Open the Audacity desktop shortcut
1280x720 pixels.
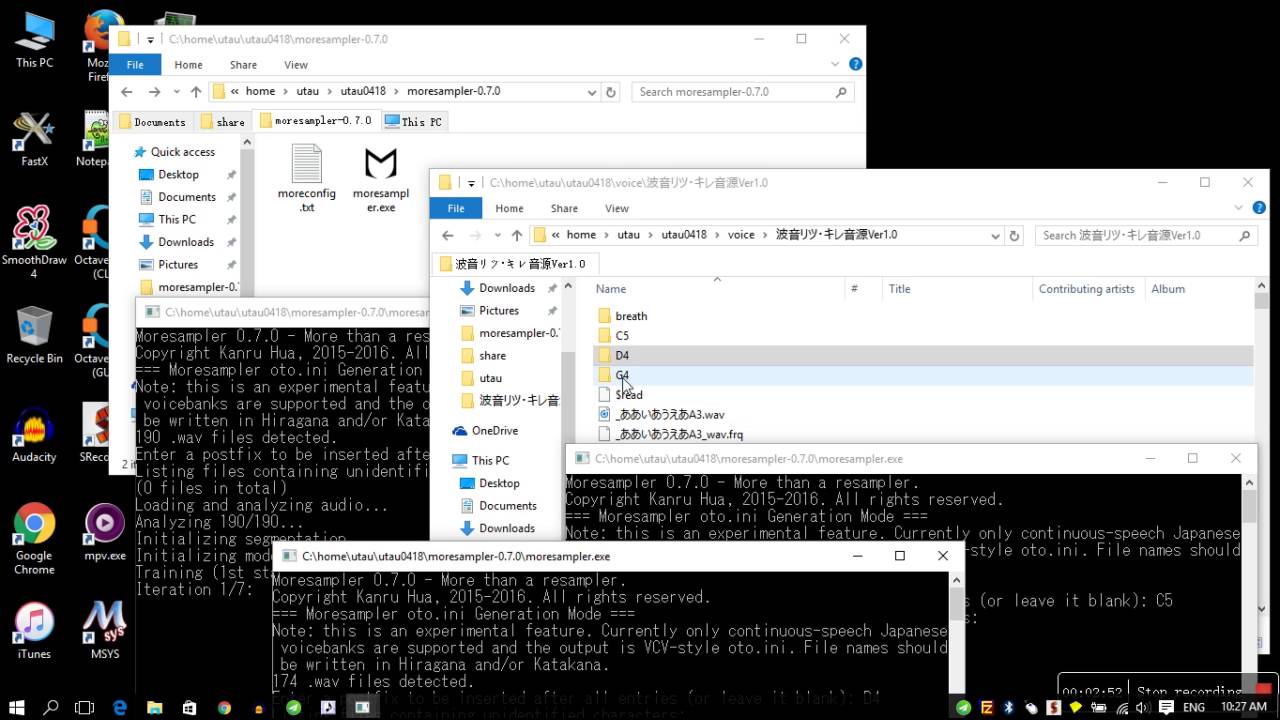[x=34, y=436]
